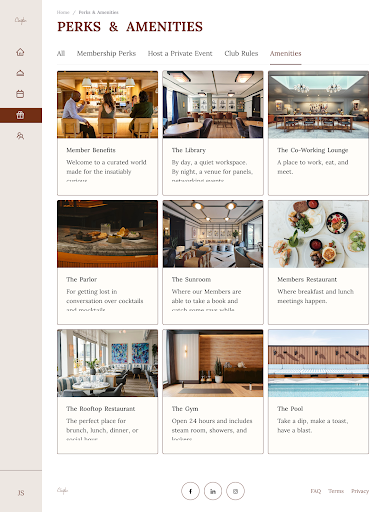The width and height of the screenshot is (384, 512).
Task: Click The Parlor card title
Action: [82, 279]
